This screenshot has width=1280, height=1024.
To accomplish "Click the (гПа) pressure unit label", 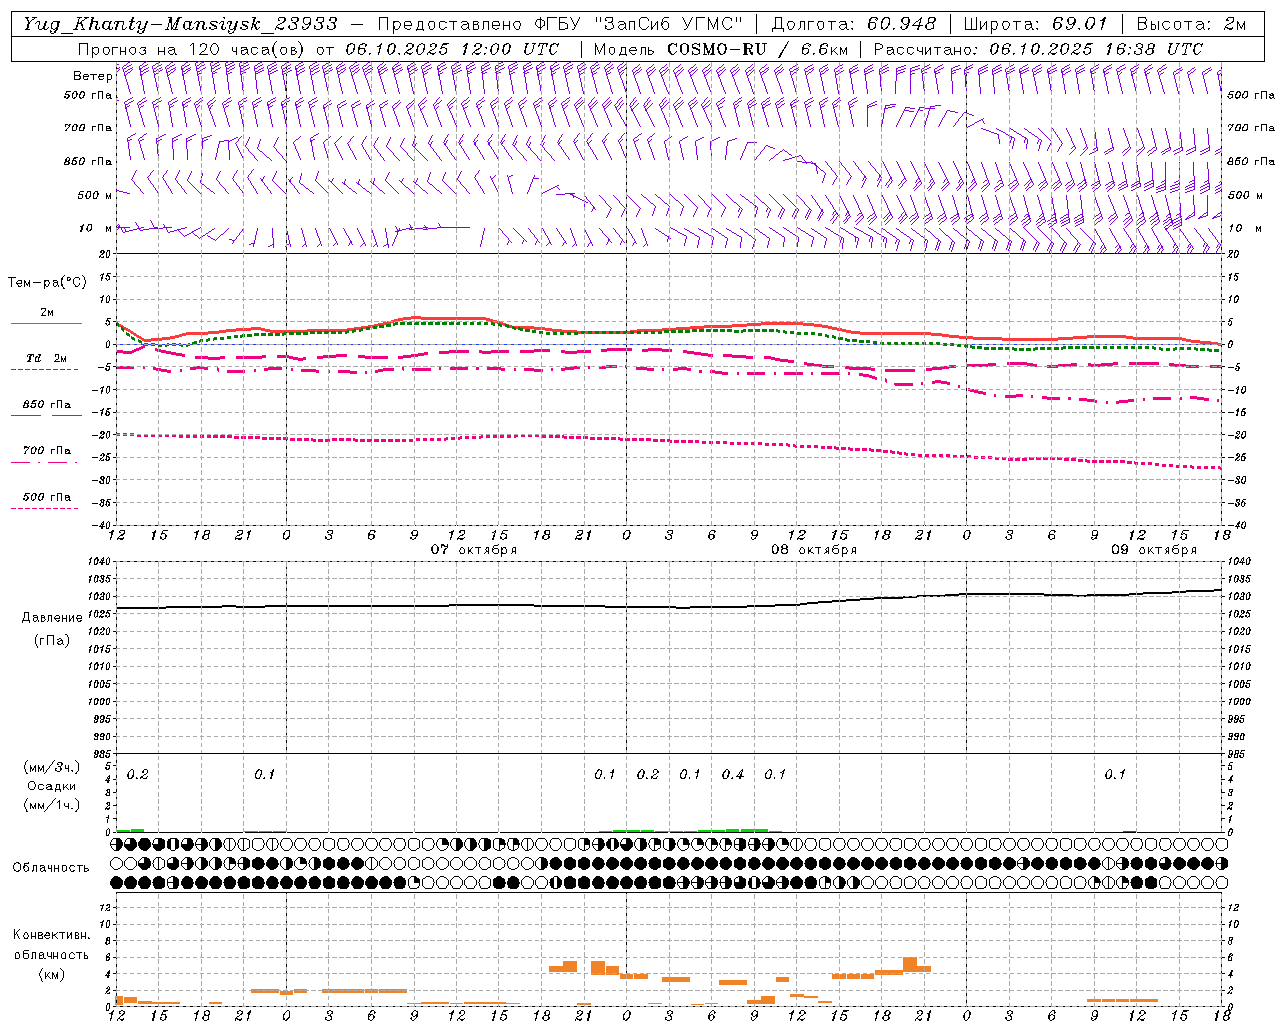I will [x=52, y=641].
